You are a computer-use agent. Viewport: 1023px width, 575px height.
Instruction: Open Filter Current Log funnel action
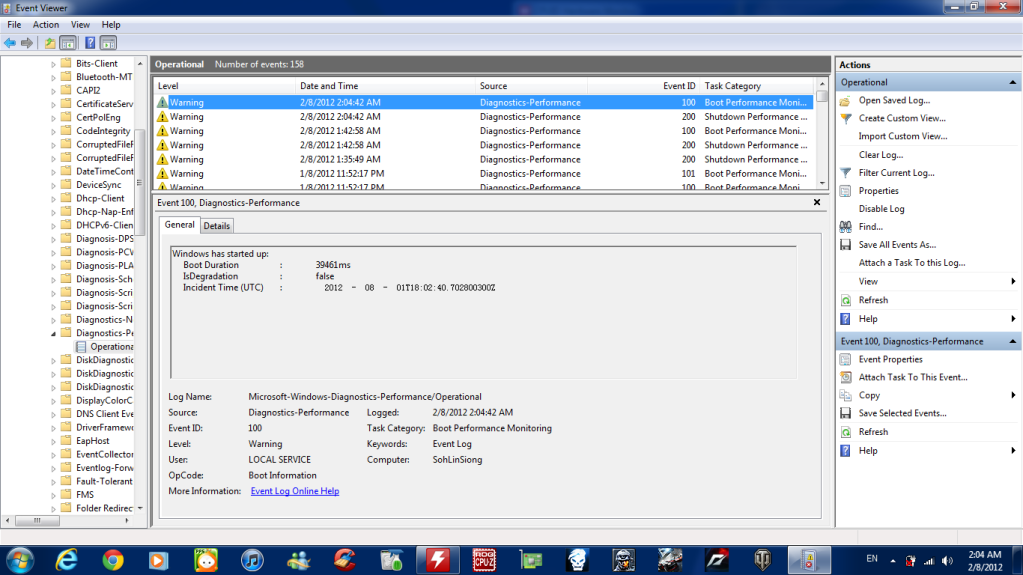point(895,173)
